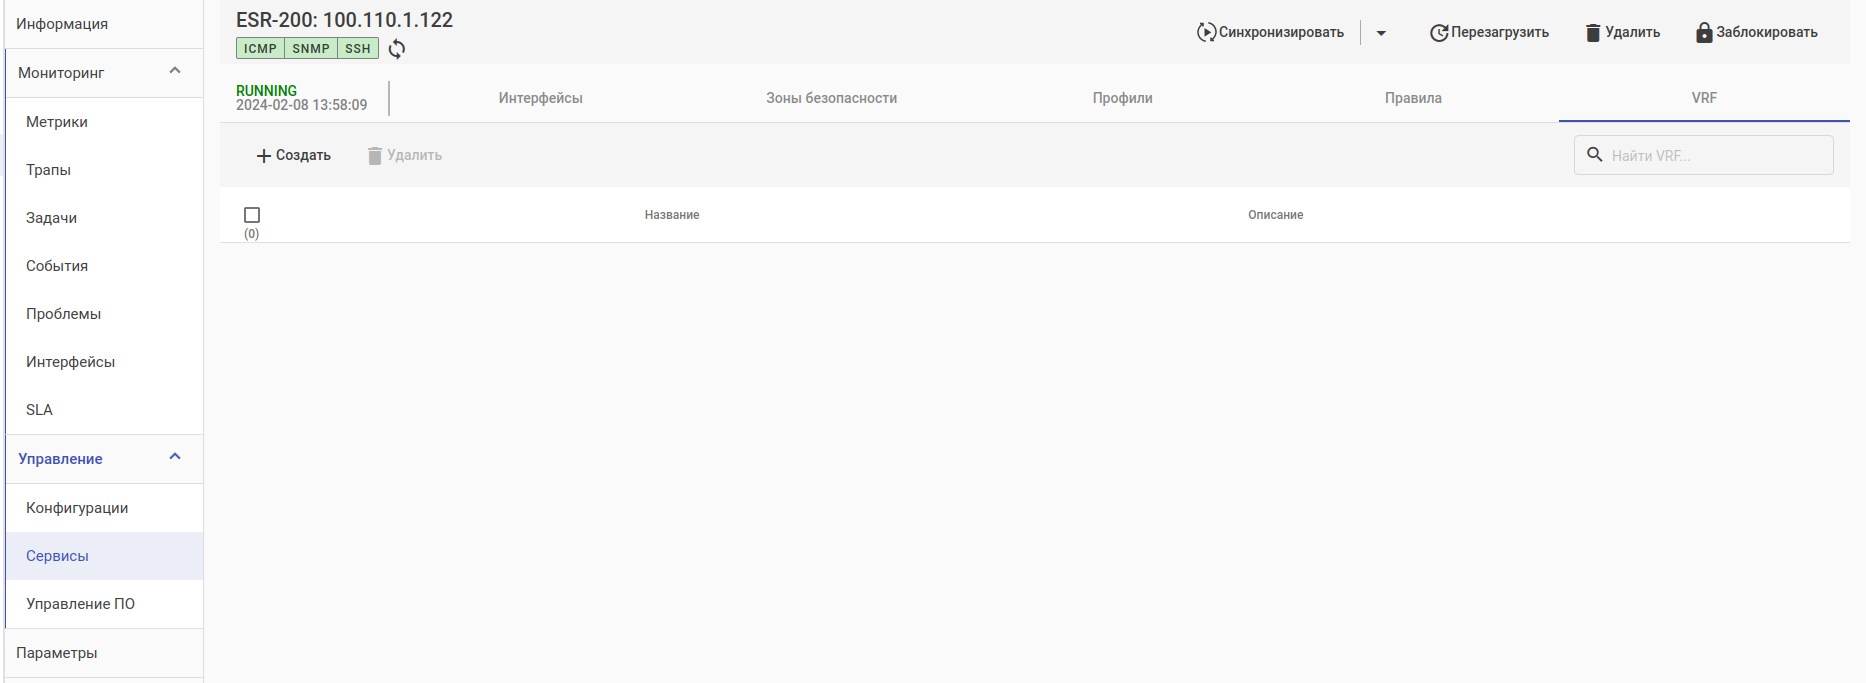Screen dimensions: 1866x683
Task: Click the Синхронизировать play icon
Action: coord(1206,32)
